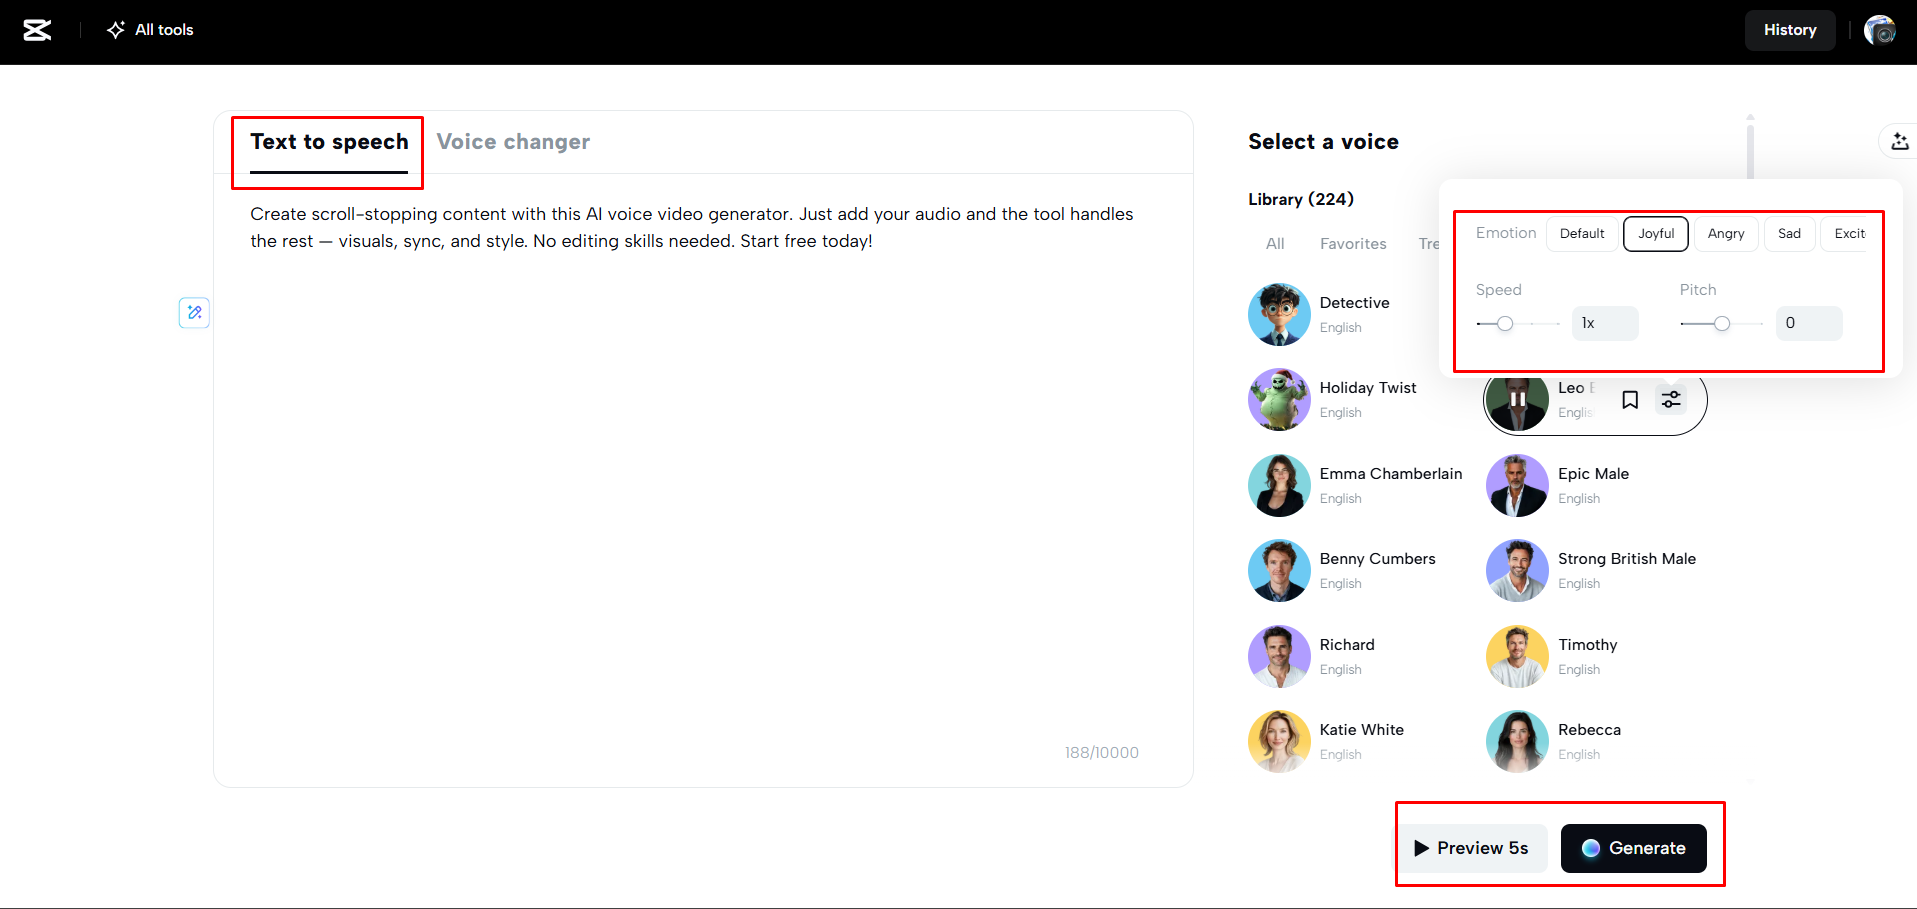Open the AI writing assistant pencil icon
1917x909 pixels.
pos(194,313)
